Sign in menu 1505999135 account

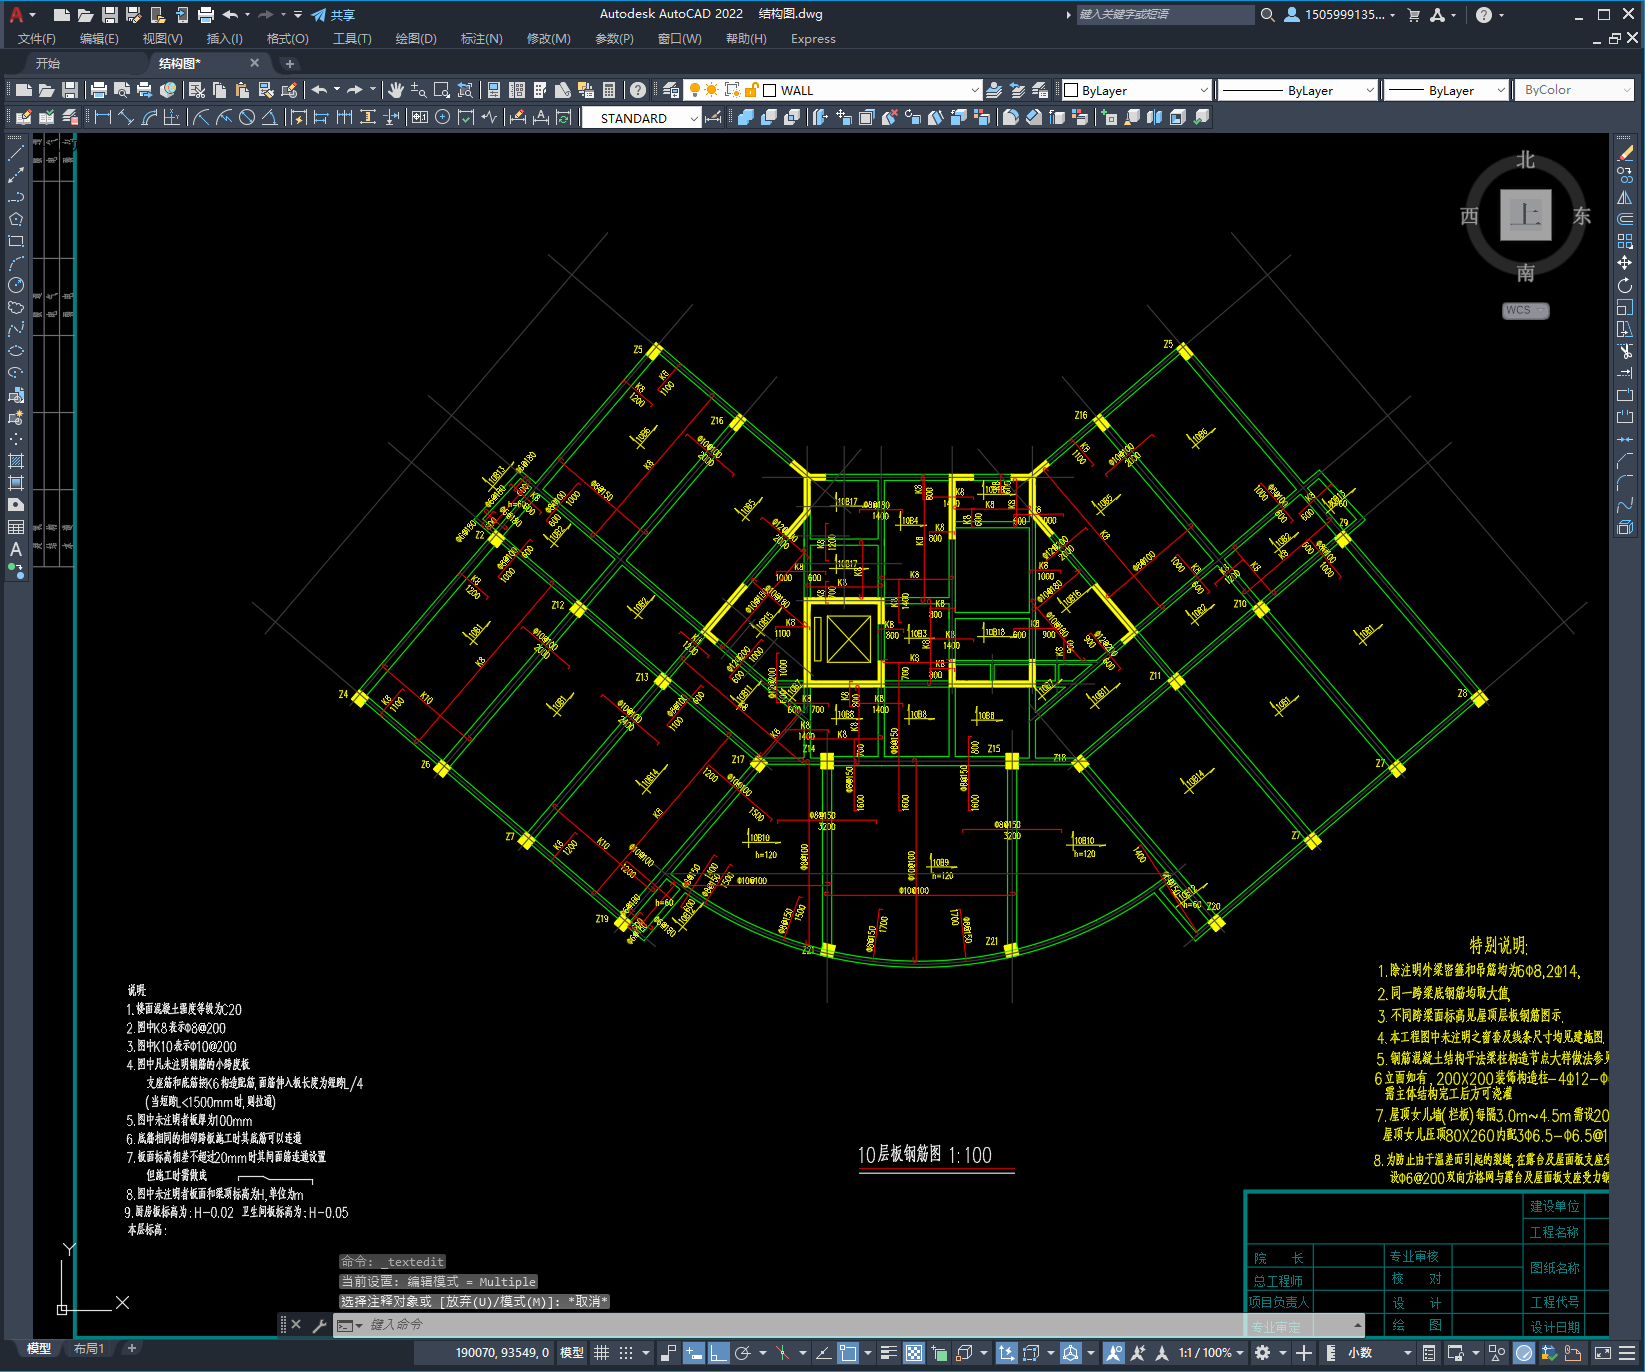pos(1340,15)
